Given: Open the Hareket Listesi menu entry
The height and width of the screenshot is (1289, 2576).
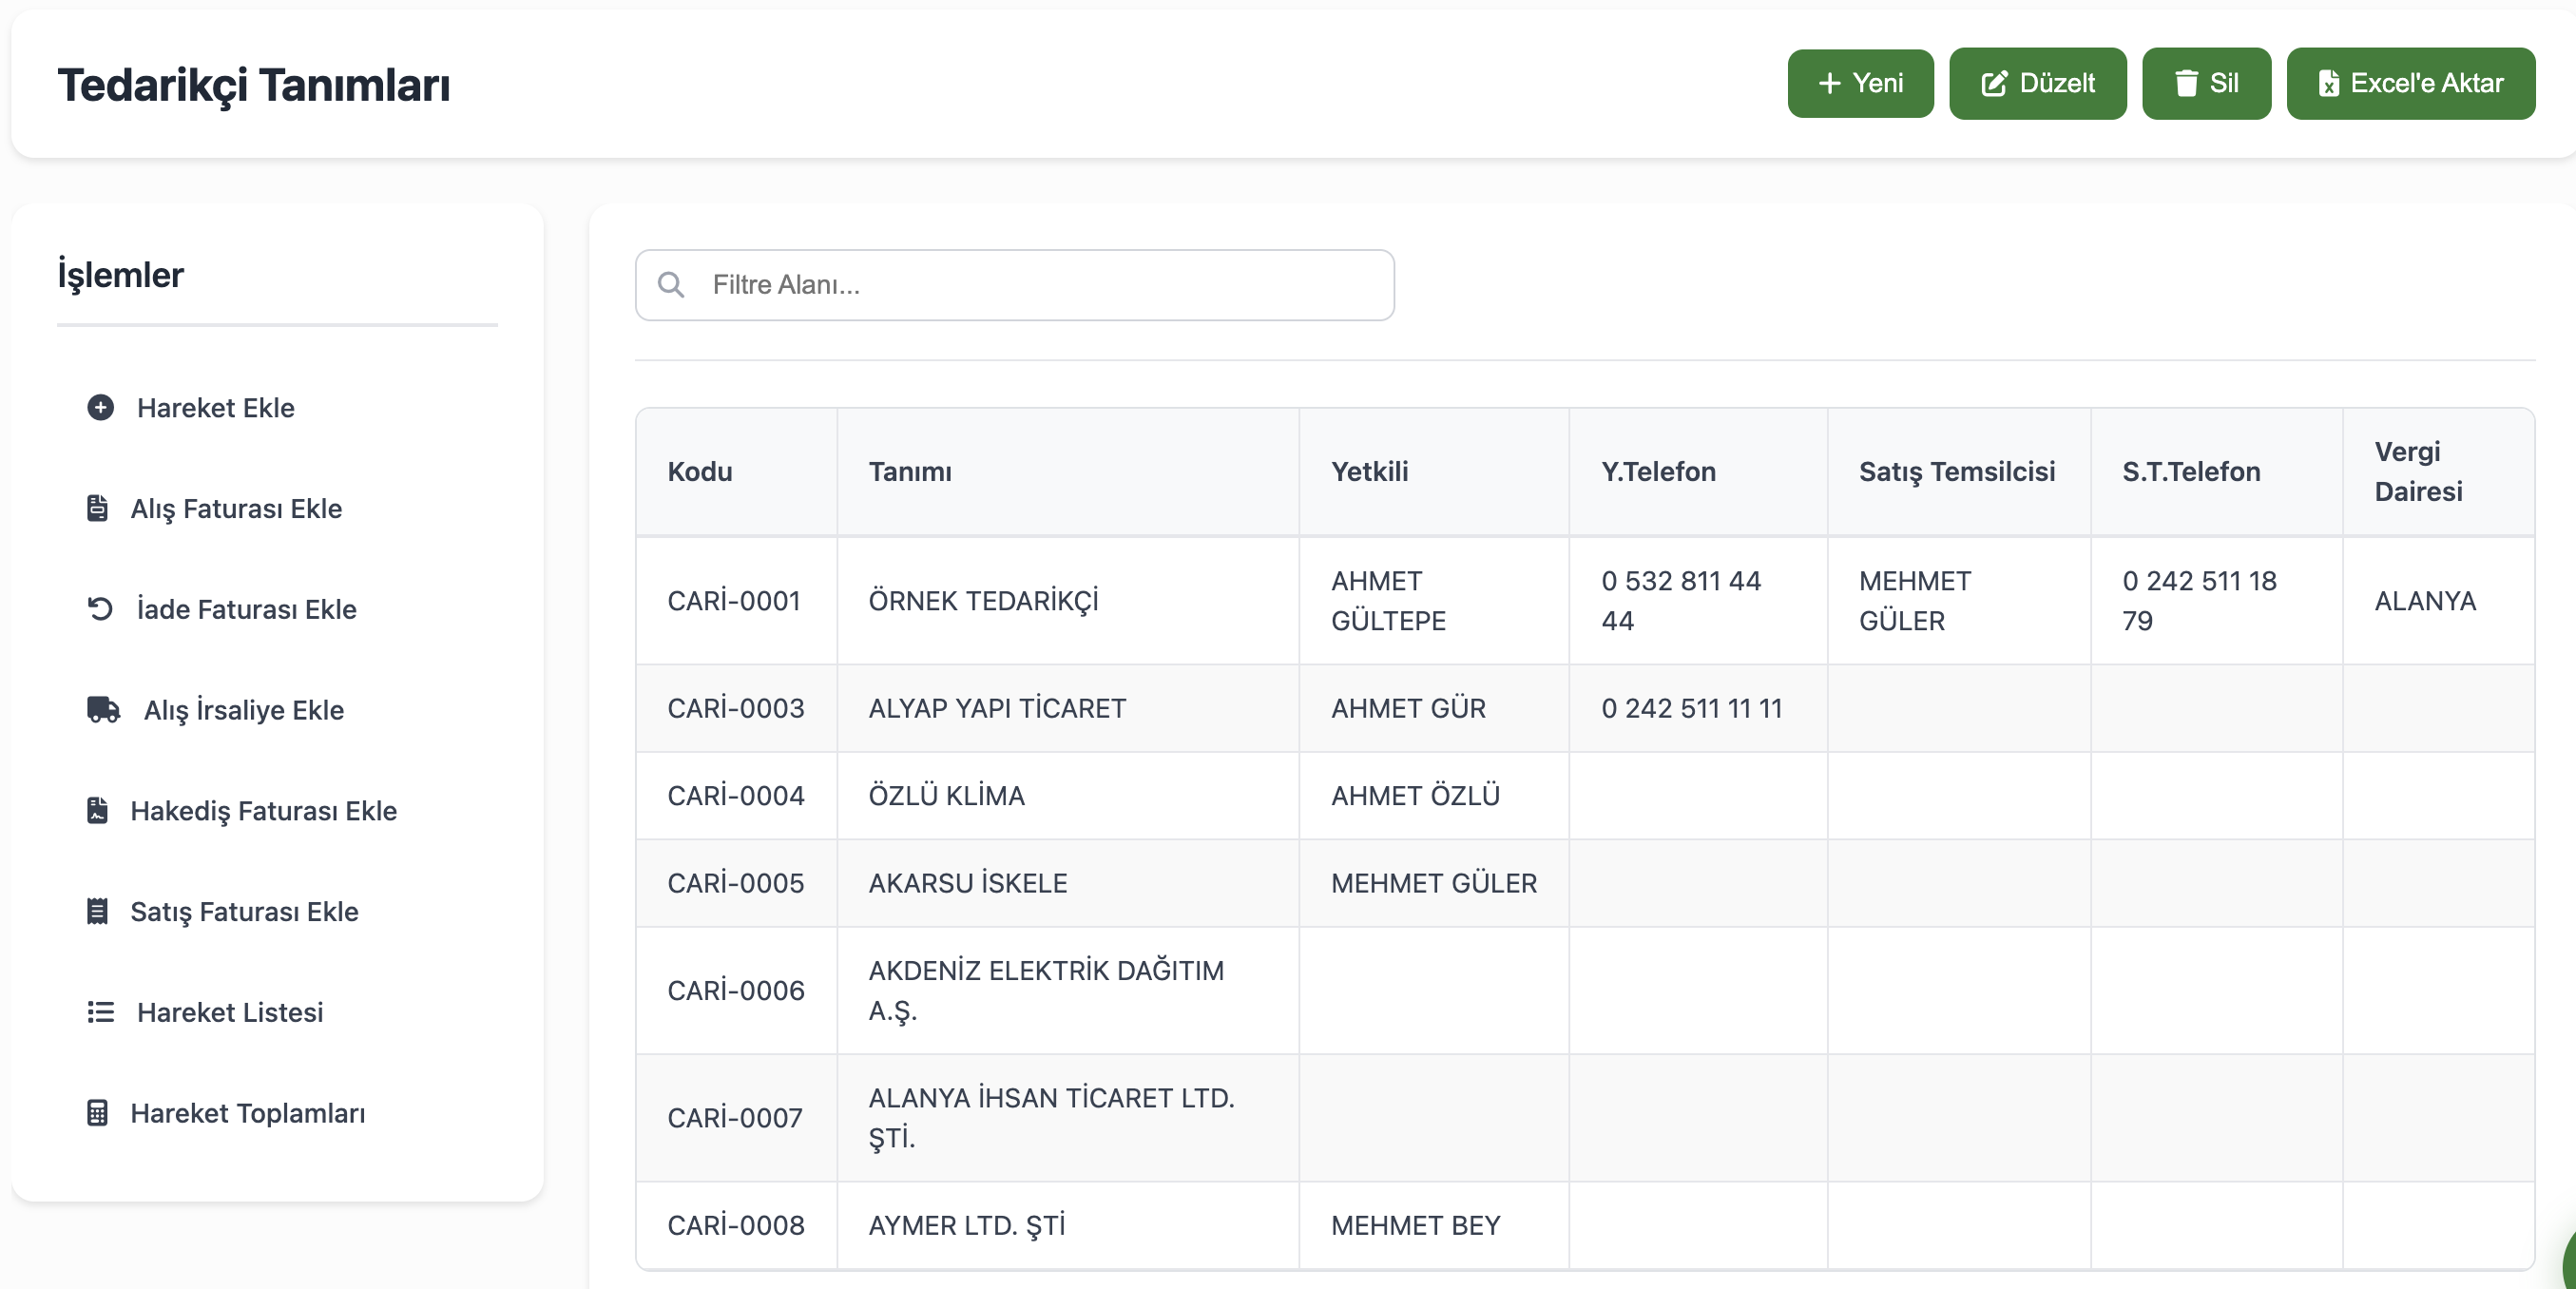Looking at the screenshot, I should point(229,1012).
